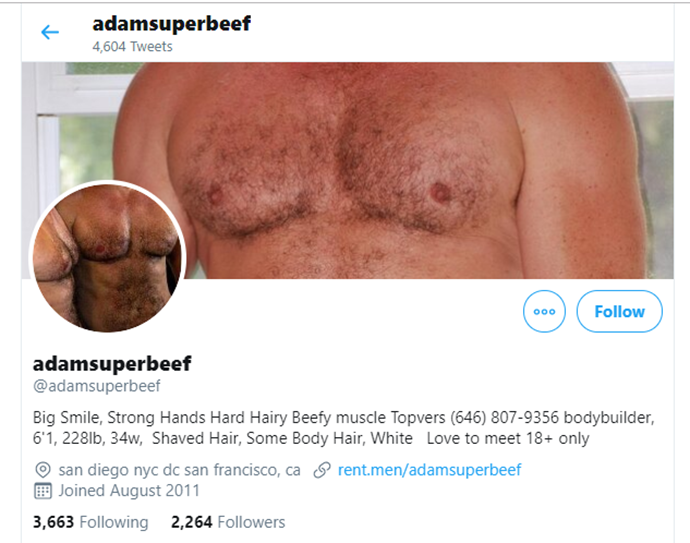The image size is (690, 543).
Task: Open the rent.men/adamsuperbeef link
Action: pyautogui.click(x=429, y=470)
